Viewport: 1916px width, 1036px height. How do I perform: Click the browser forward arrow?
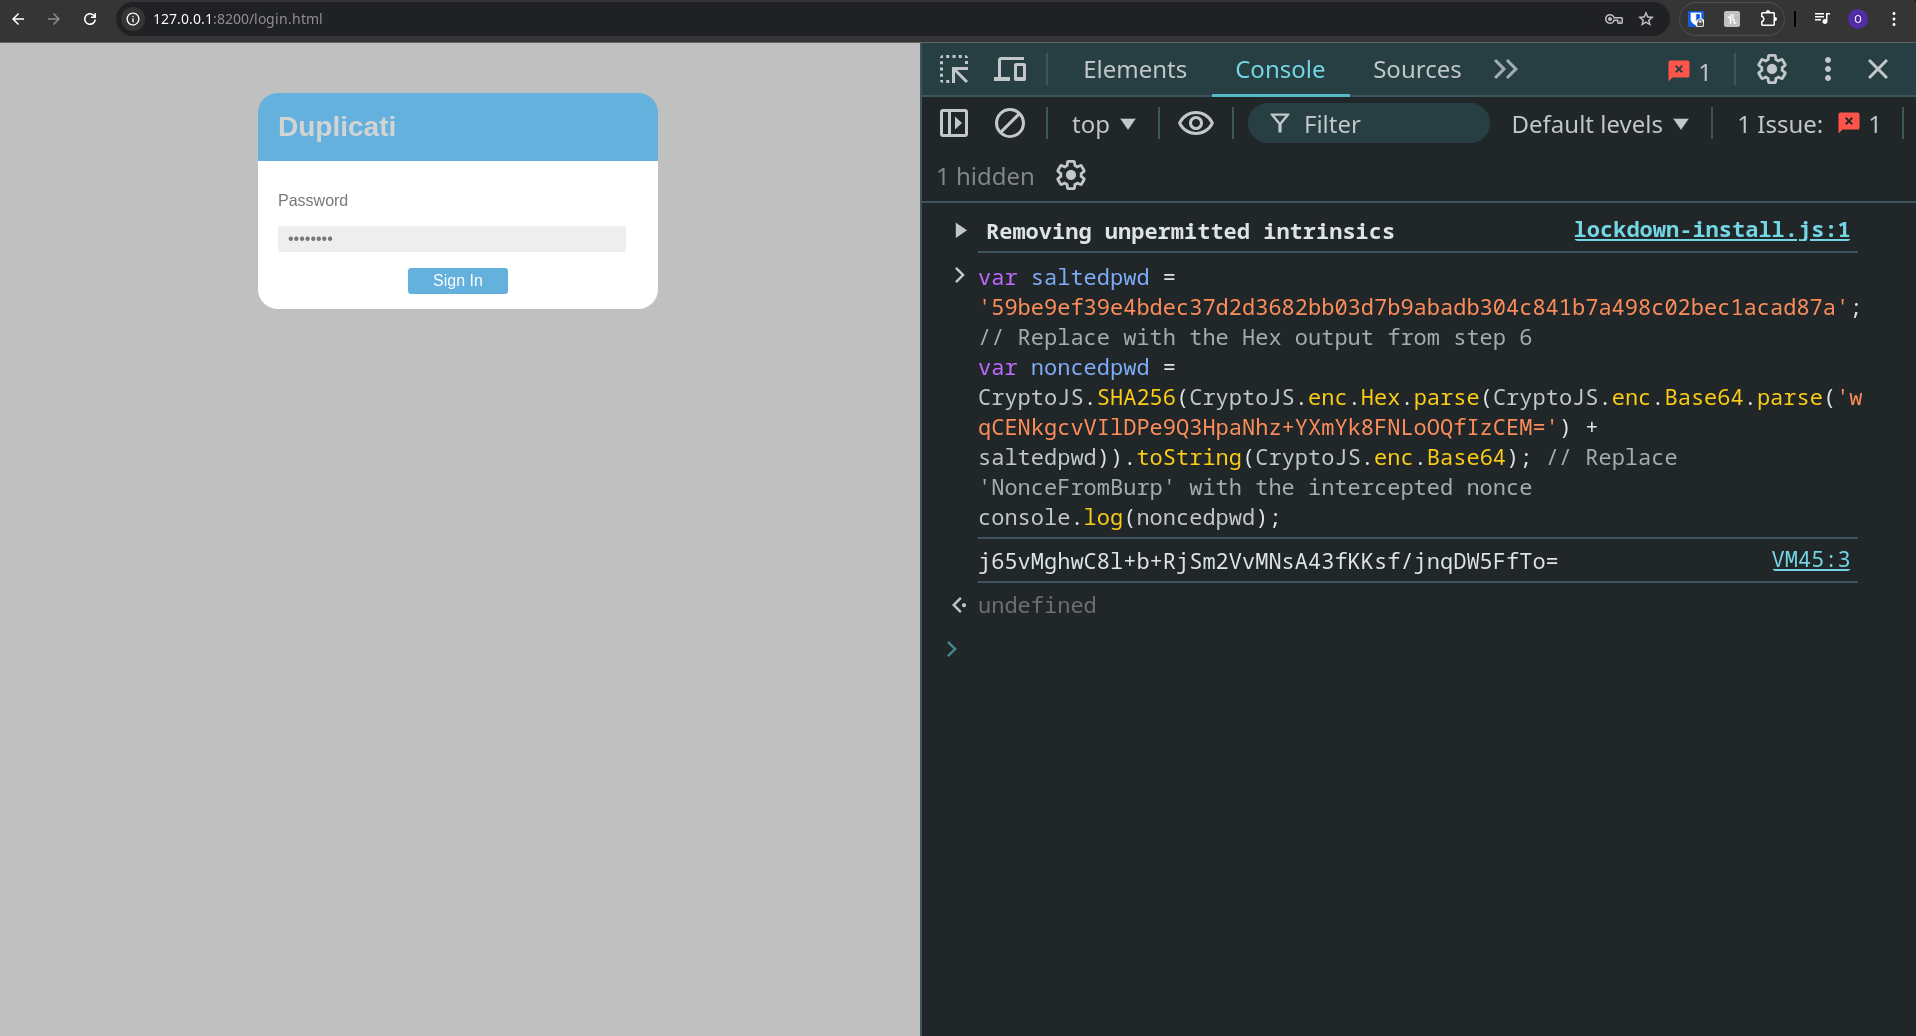(54, 19)
